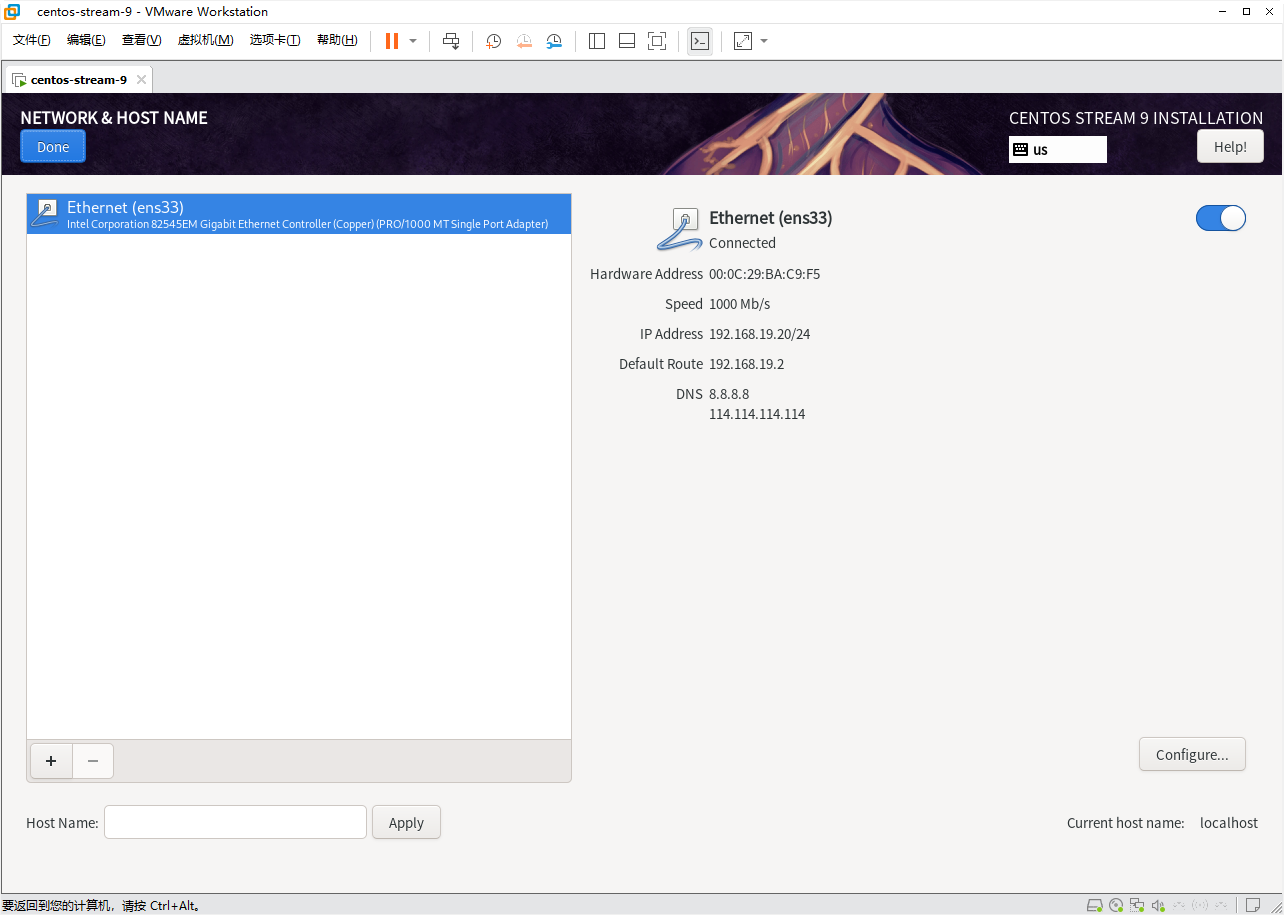Open the 虚拟机(M) menu

pos(205,40)
